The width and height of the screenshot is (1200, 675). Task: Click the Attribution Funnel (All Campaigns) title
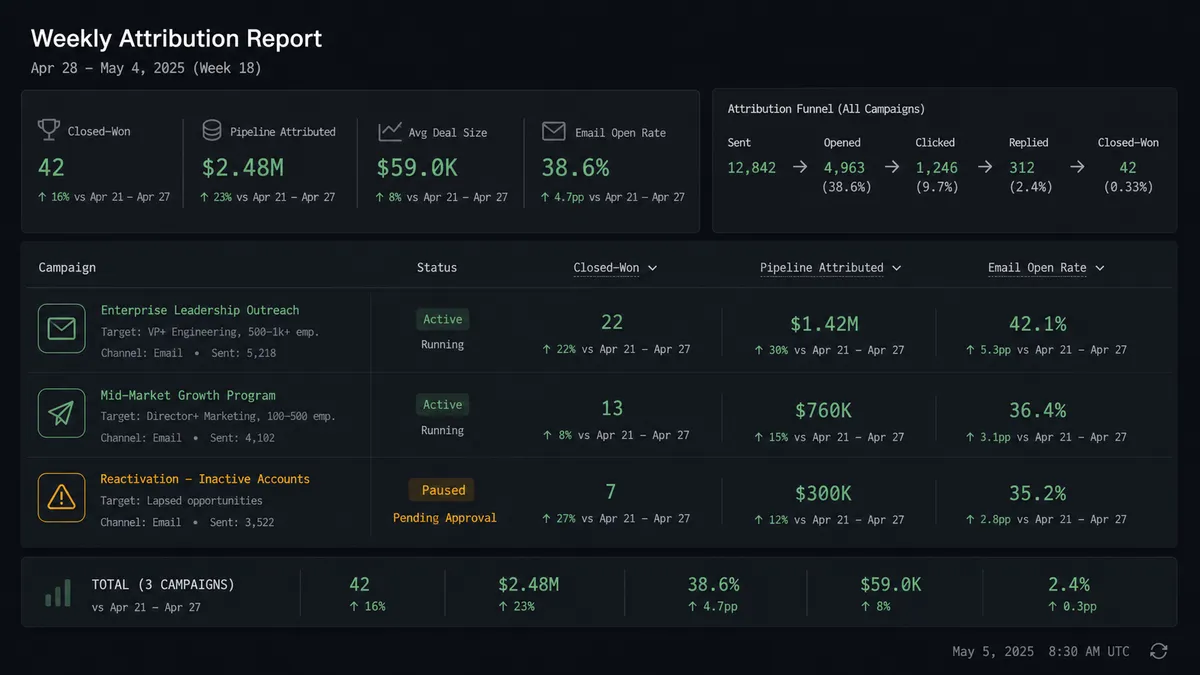(826, 108)
